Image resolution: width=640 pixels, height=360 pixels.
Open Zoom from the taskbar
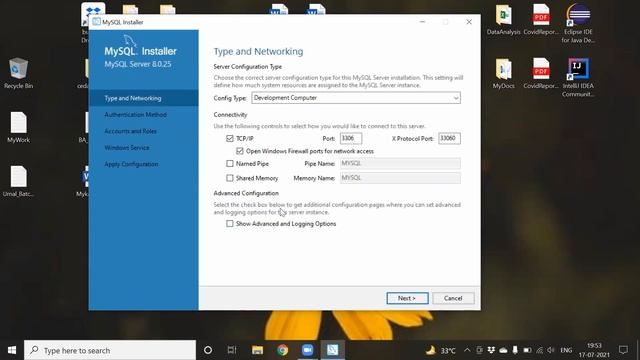[307, 350]
